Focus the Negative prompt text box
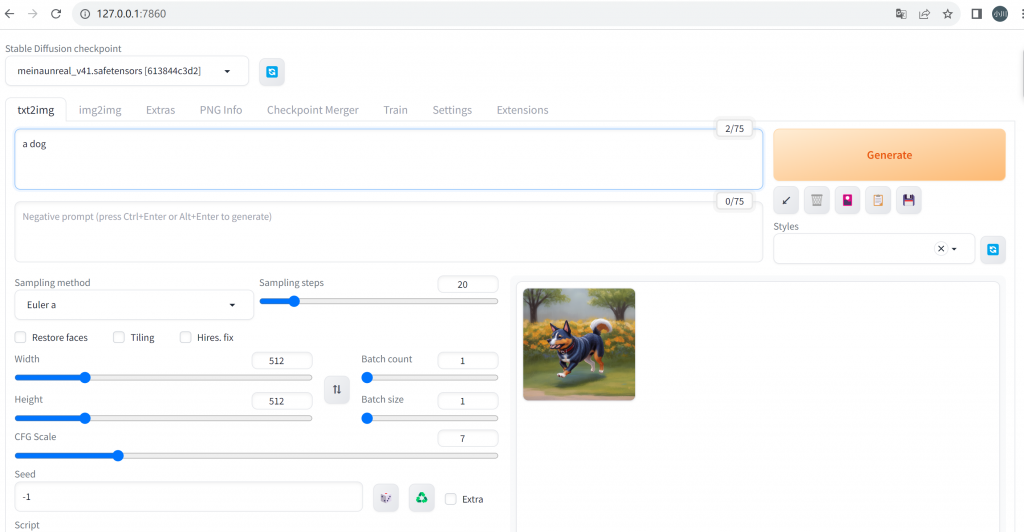The height and width of the screenshot is (532, 1024). pos(389,232)
